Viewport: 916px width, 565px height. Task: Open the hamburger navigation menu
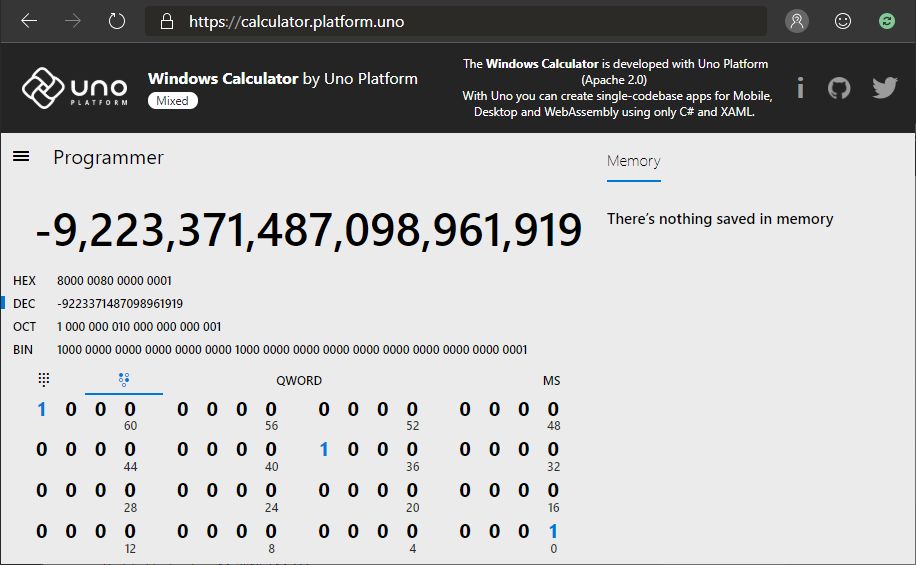point(21,157)
